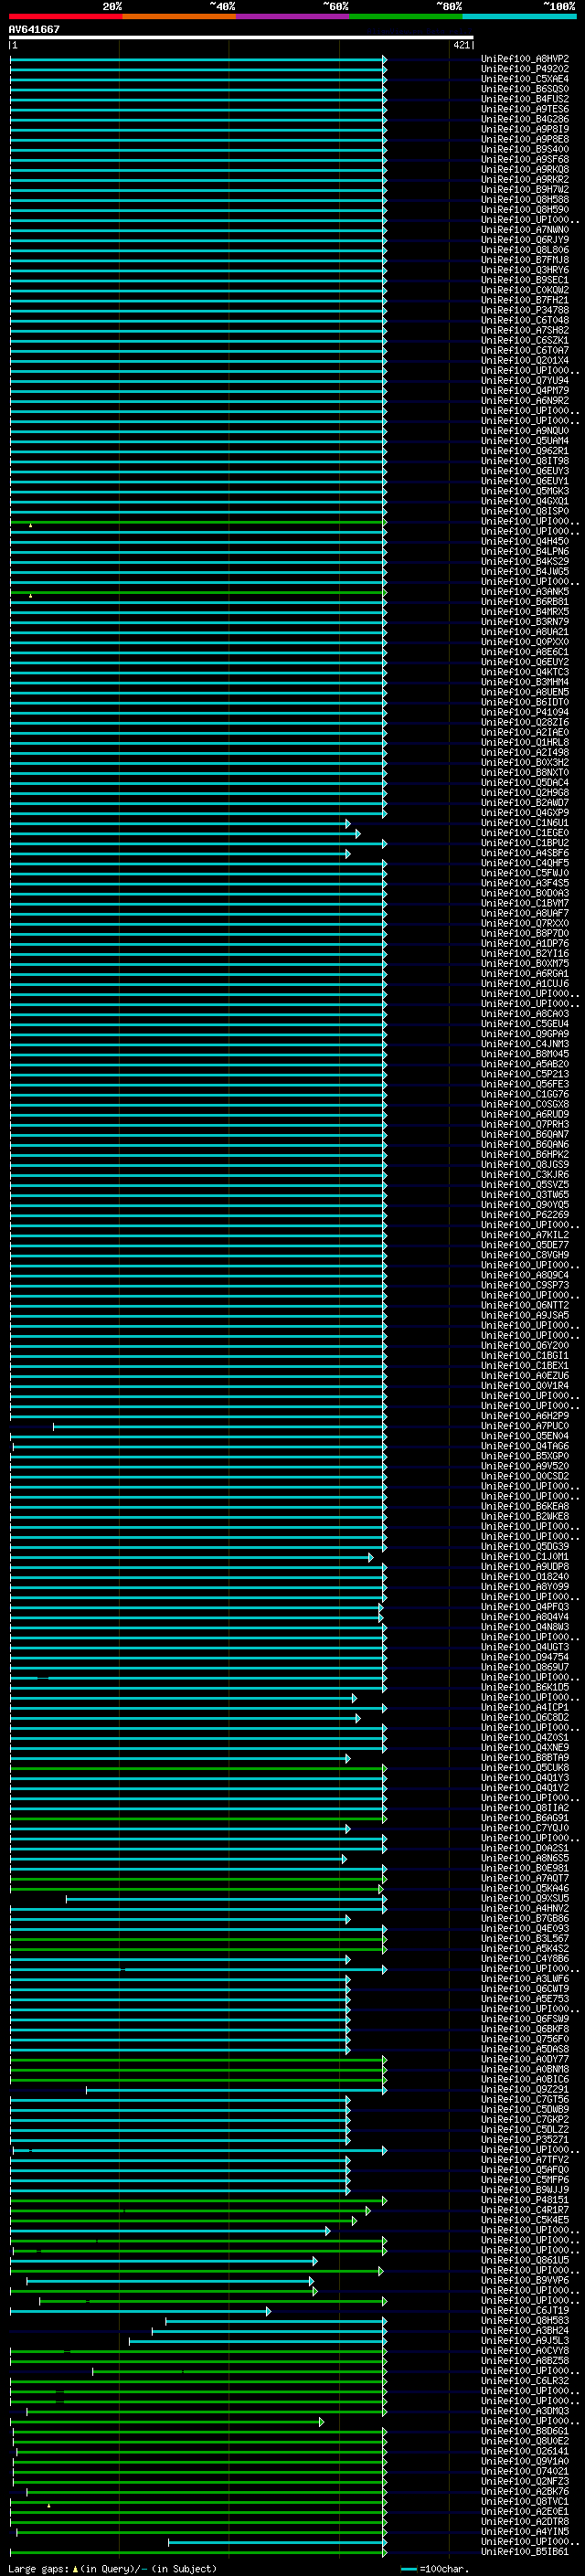This screenshot has width=585, height=2576.
Task: Open hit UniRef100_A8HVP2
Action: point(525,59)
